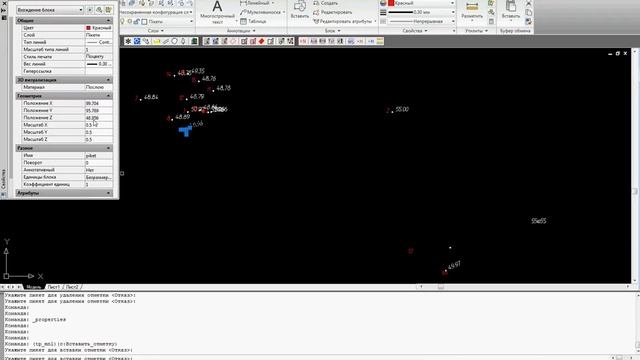Open the object type dropdown 'Вхождение блока'
The image size is (640, 360).
(50, 9)
